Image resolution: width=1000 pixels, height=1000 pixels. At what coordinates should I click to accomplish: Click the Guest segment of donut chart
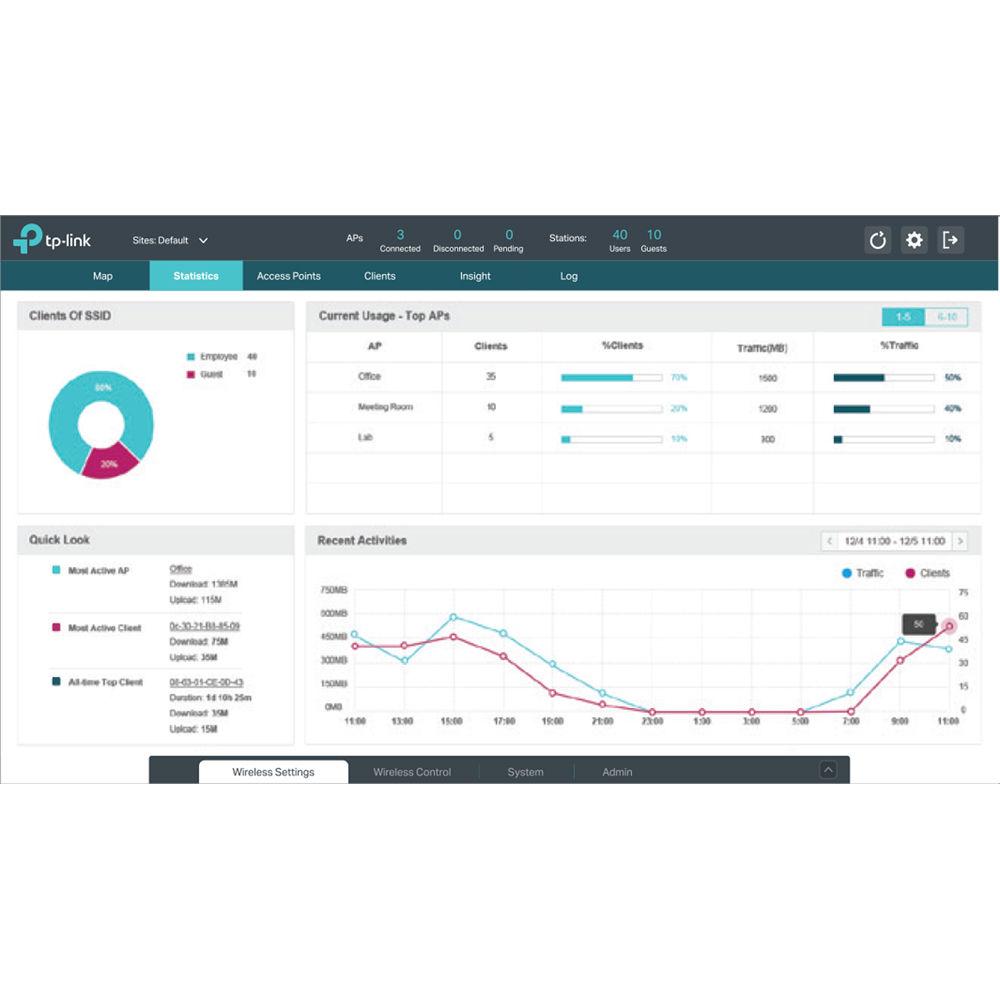[108, 461]
